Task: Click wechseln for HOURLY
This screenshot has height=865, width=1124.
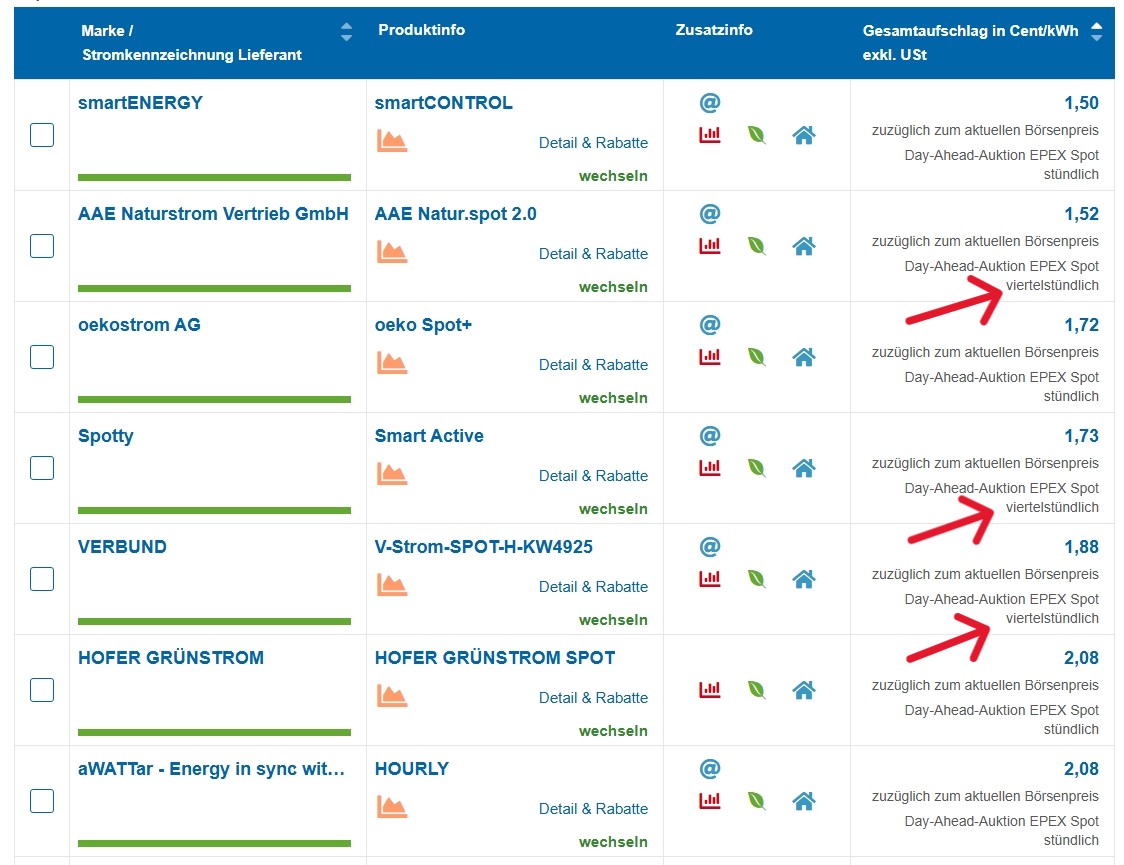Action: [x=613, y=843]
